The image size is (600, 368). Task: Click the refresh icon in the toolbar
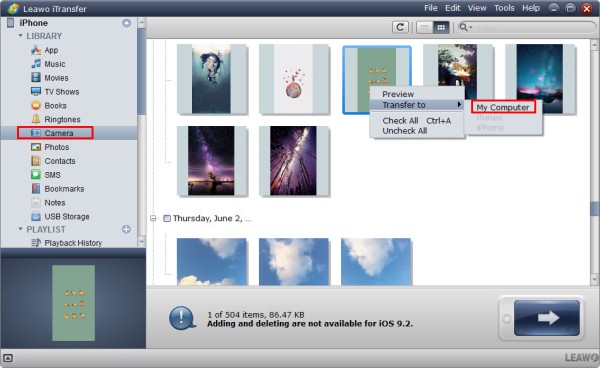400,27
